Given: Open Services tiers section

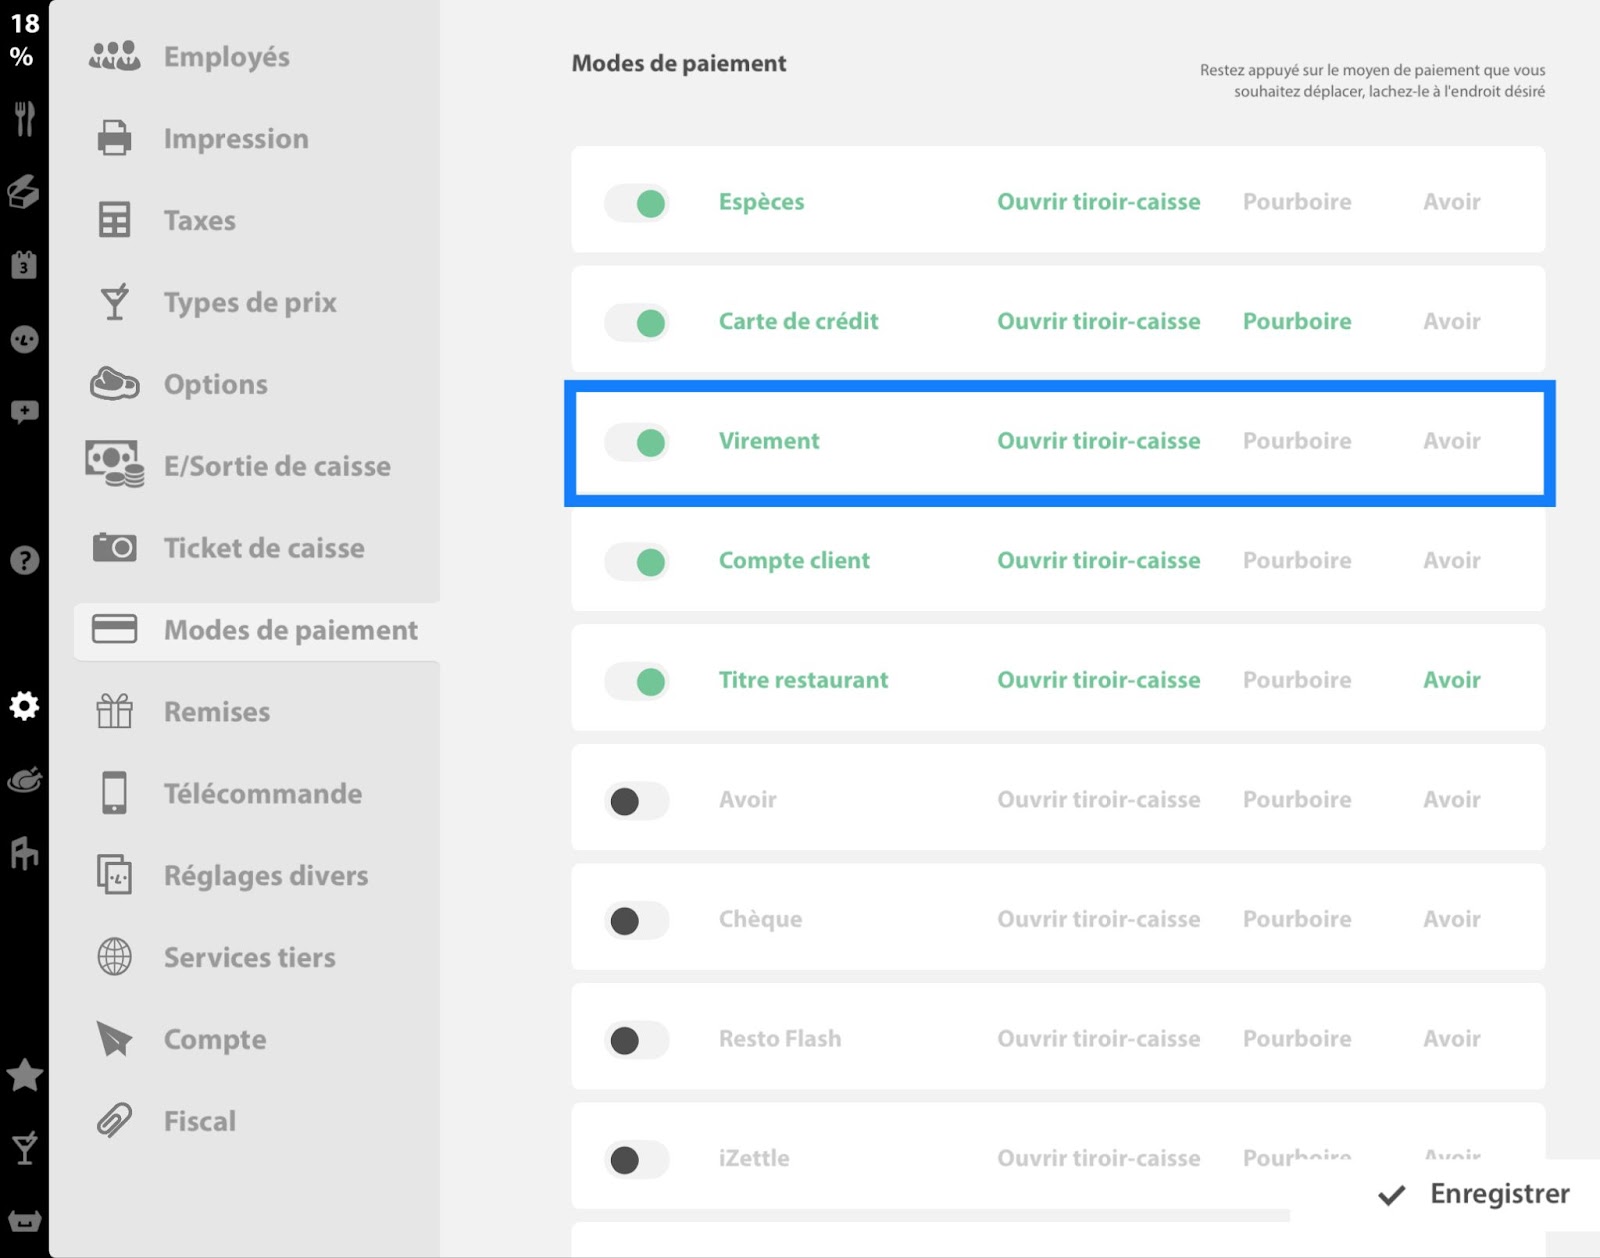Looking at the screenshot, I should tap(250, 957).
